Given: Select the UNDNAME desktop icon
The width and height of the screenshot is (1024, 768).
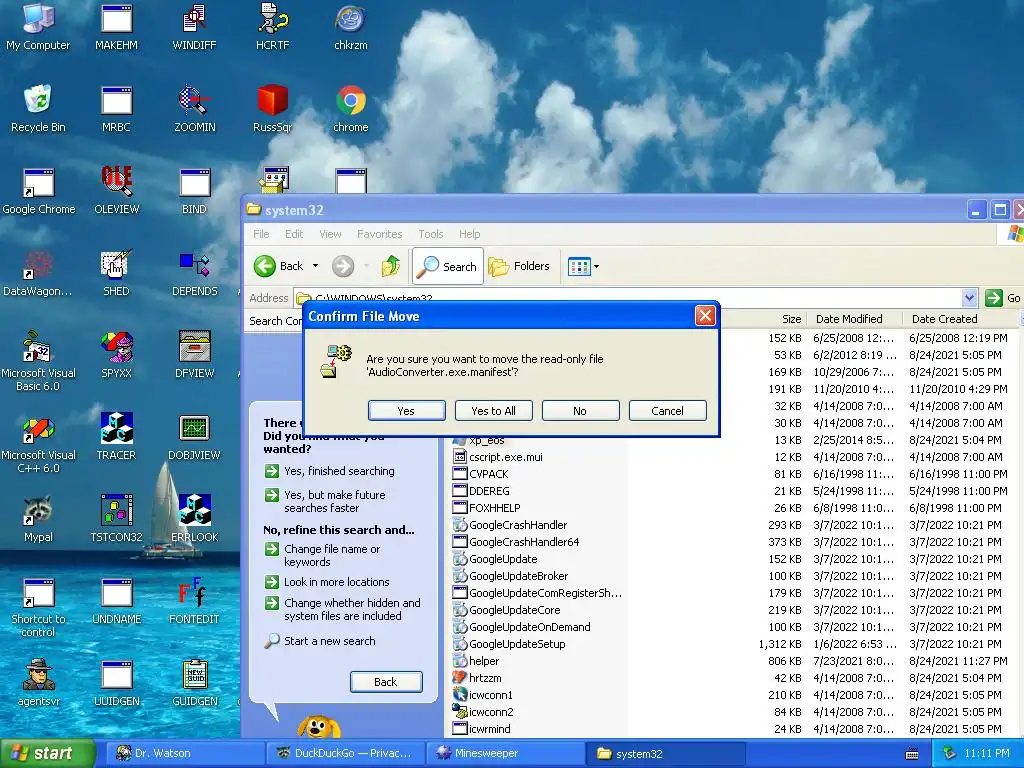Looking at the screenshot, I should pos(116,601).
